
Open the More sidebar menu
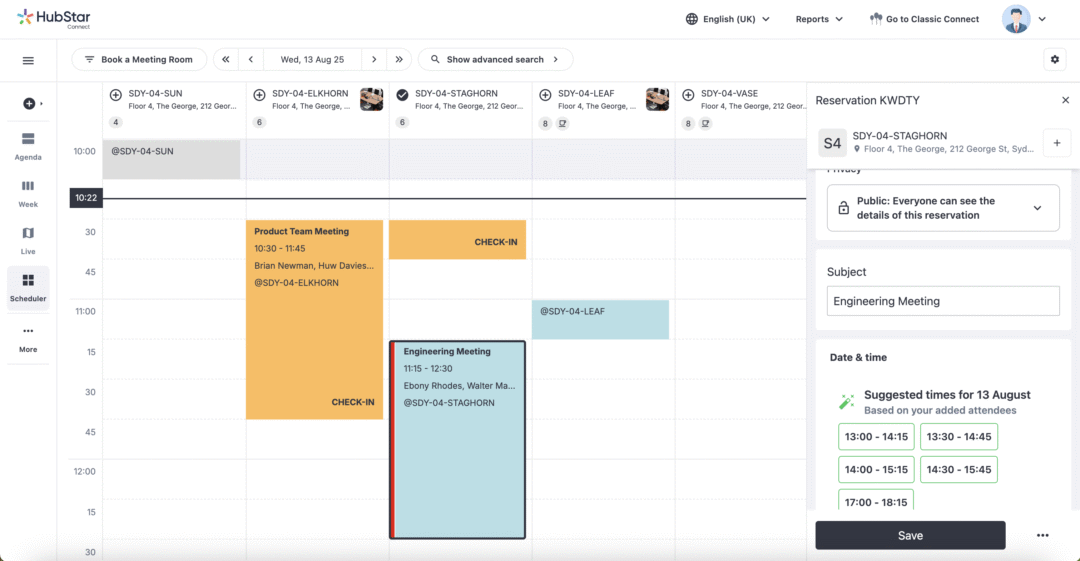click(x=28, y=339)
